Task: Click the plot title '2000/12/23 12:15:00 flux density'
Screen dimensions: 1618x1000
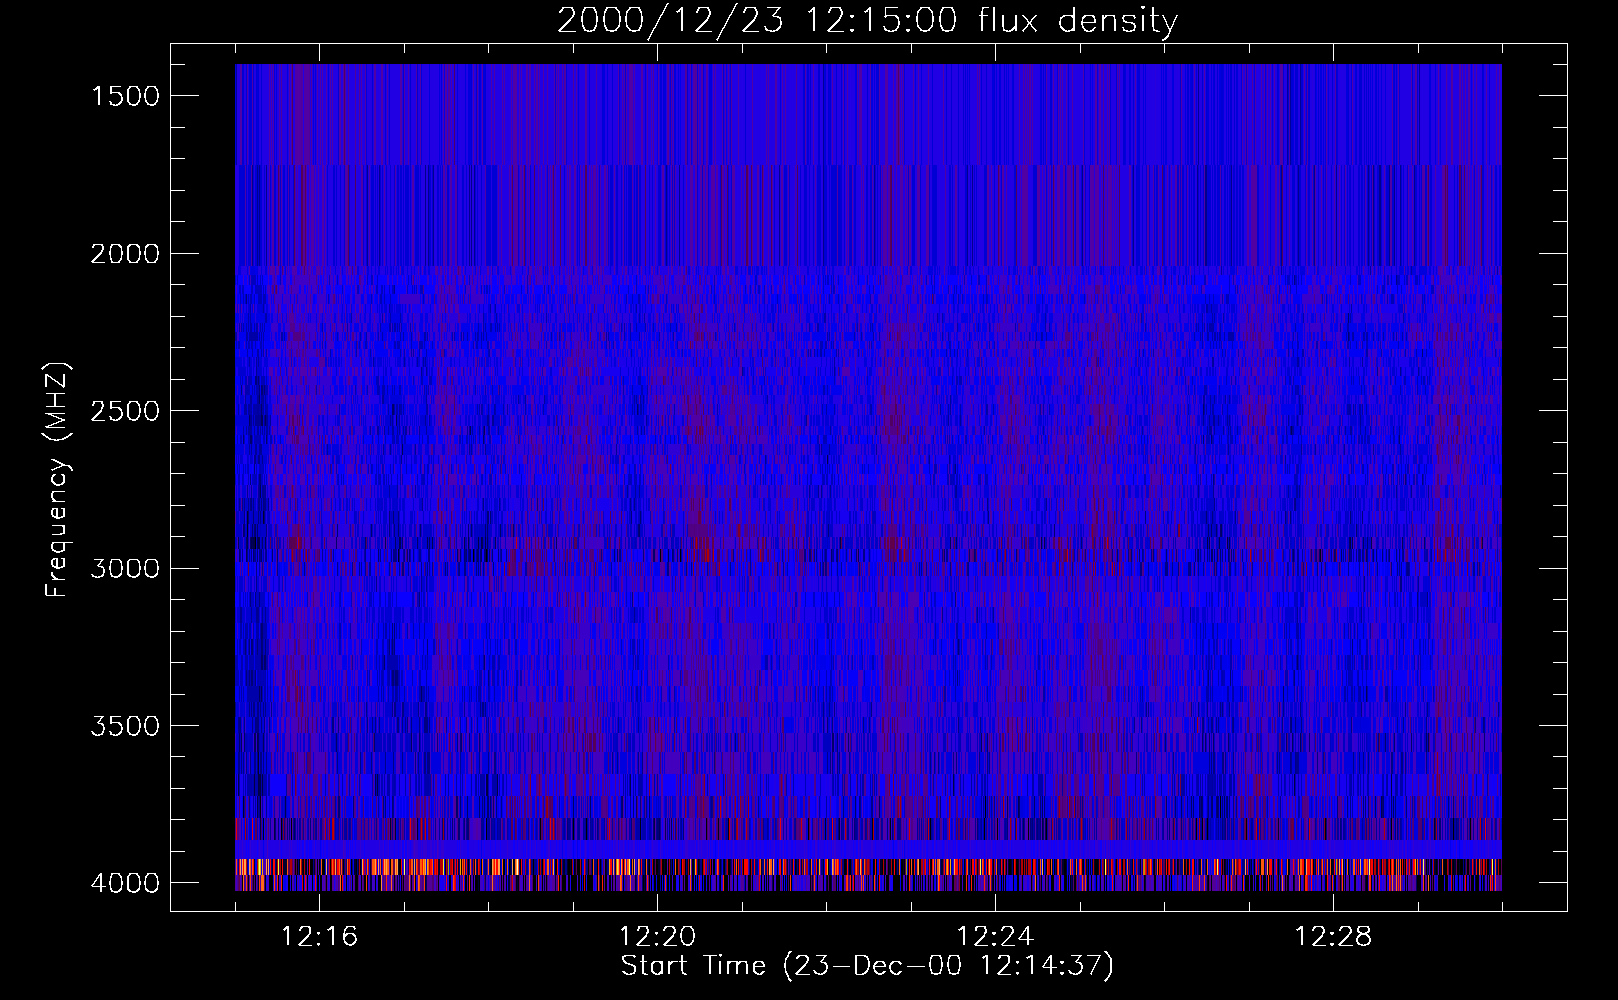Action: (867, 21)
